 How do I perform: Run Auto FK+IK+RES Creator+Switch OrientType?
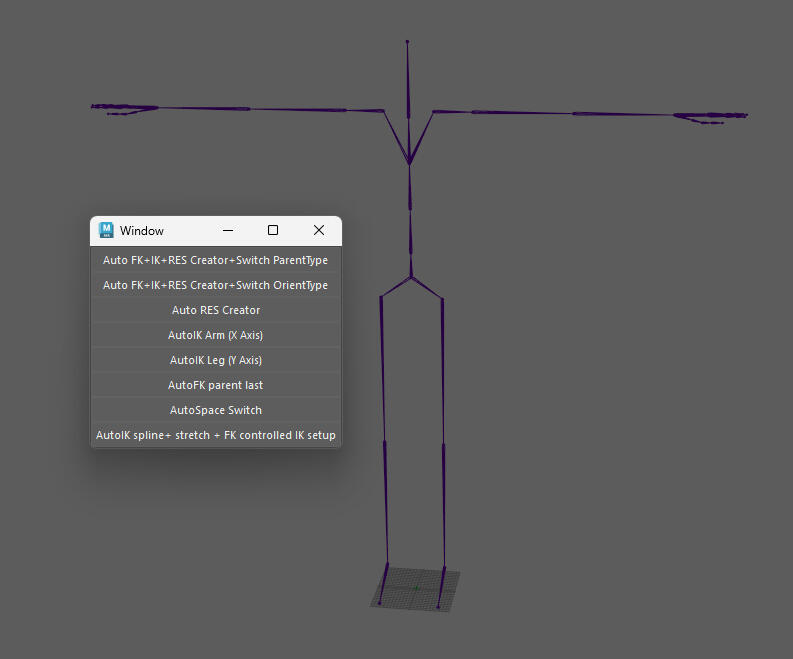click(215, 285)
